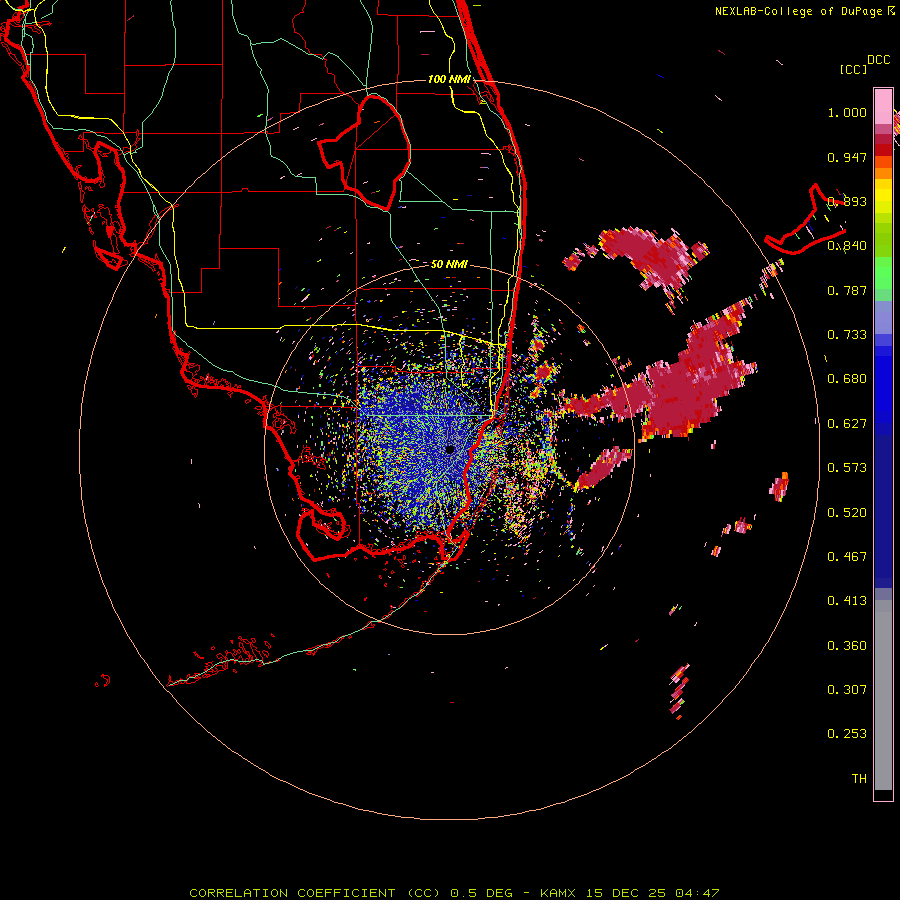
Task: Click the CORRELATION COEFFICIENT (CC) caption text
Action: coord(315,893)
